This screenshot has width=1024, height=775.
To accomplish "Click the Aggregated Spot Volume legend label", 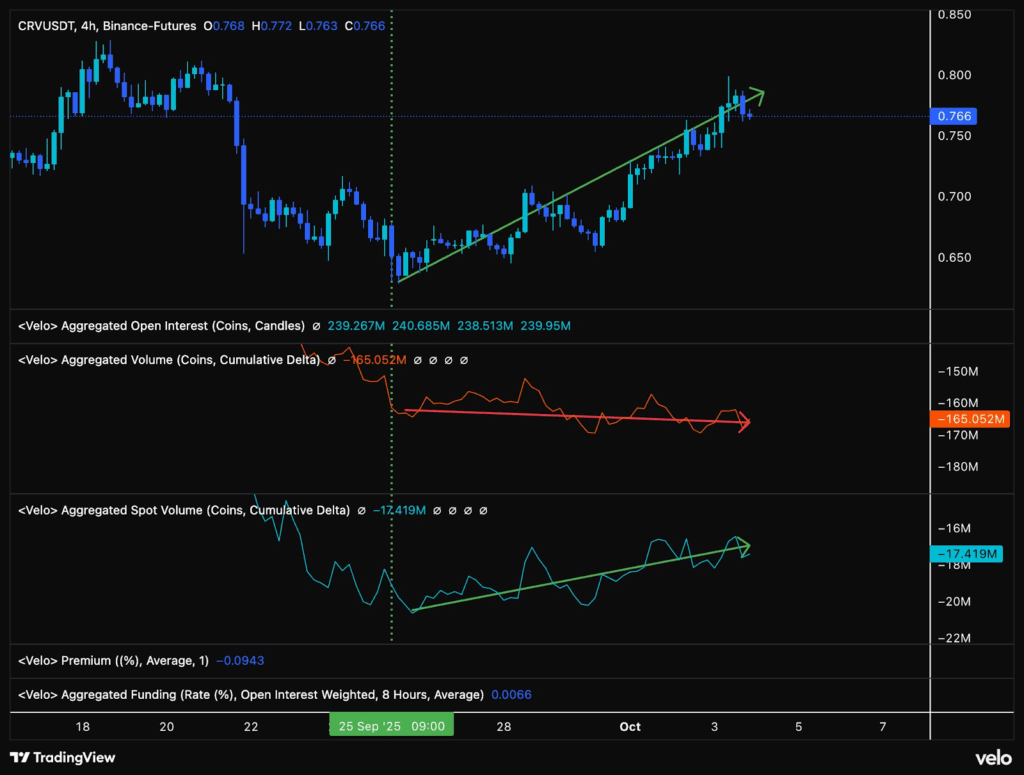I will tap(184, 510).
